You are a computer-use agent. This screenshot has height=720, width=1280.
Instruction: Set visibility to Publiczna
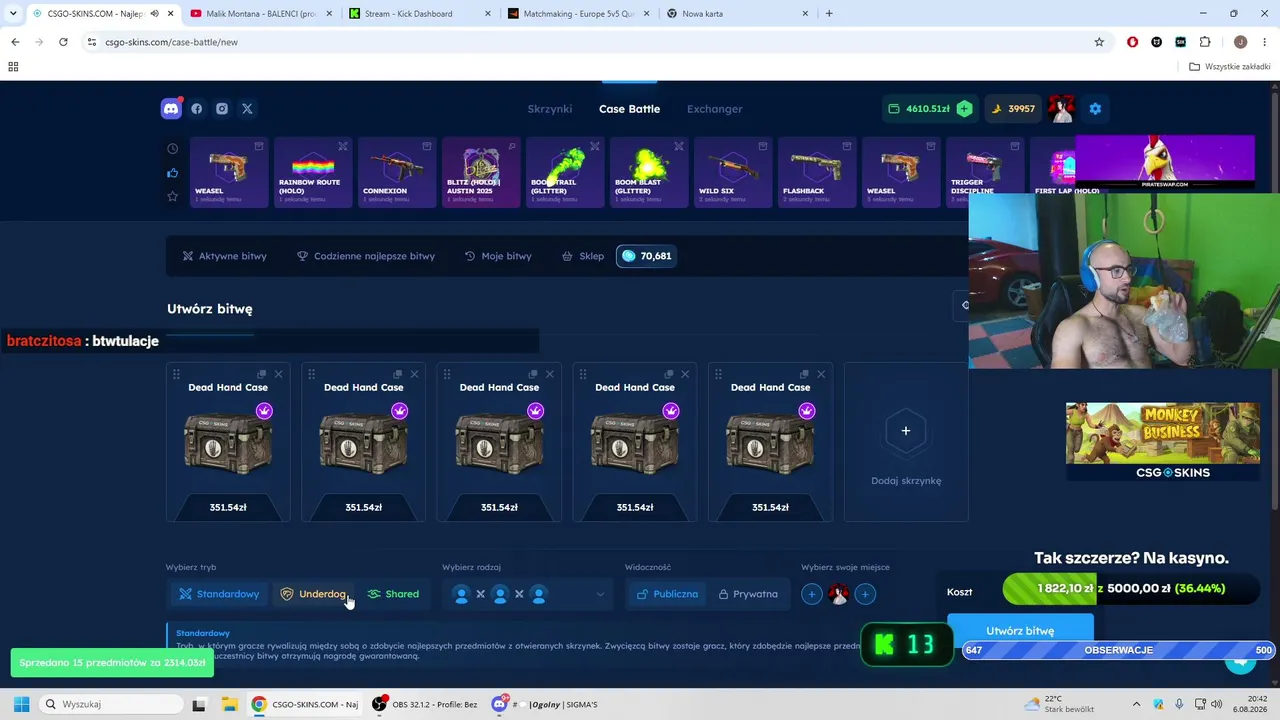667,594
